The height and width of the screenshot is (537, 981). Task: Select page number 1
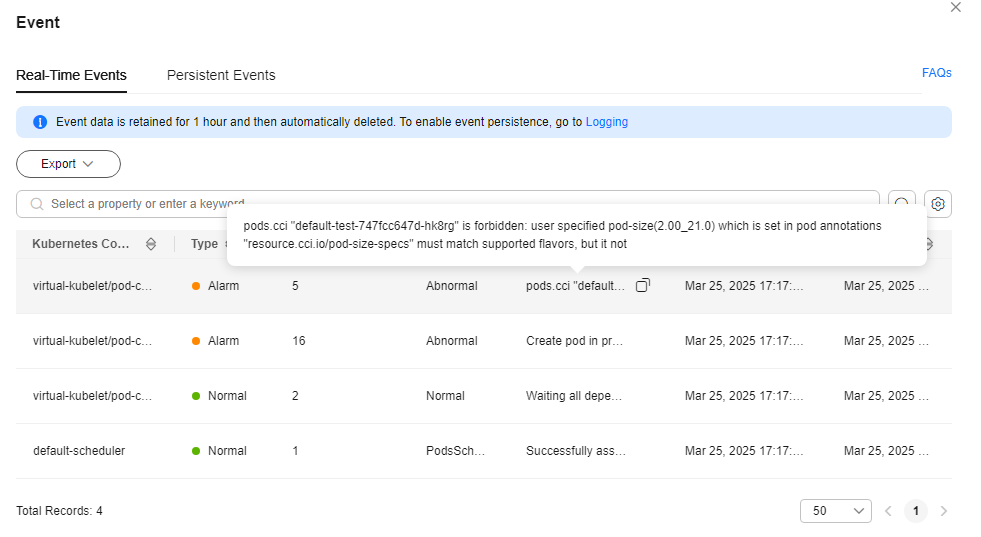click(x=916, y=511)
